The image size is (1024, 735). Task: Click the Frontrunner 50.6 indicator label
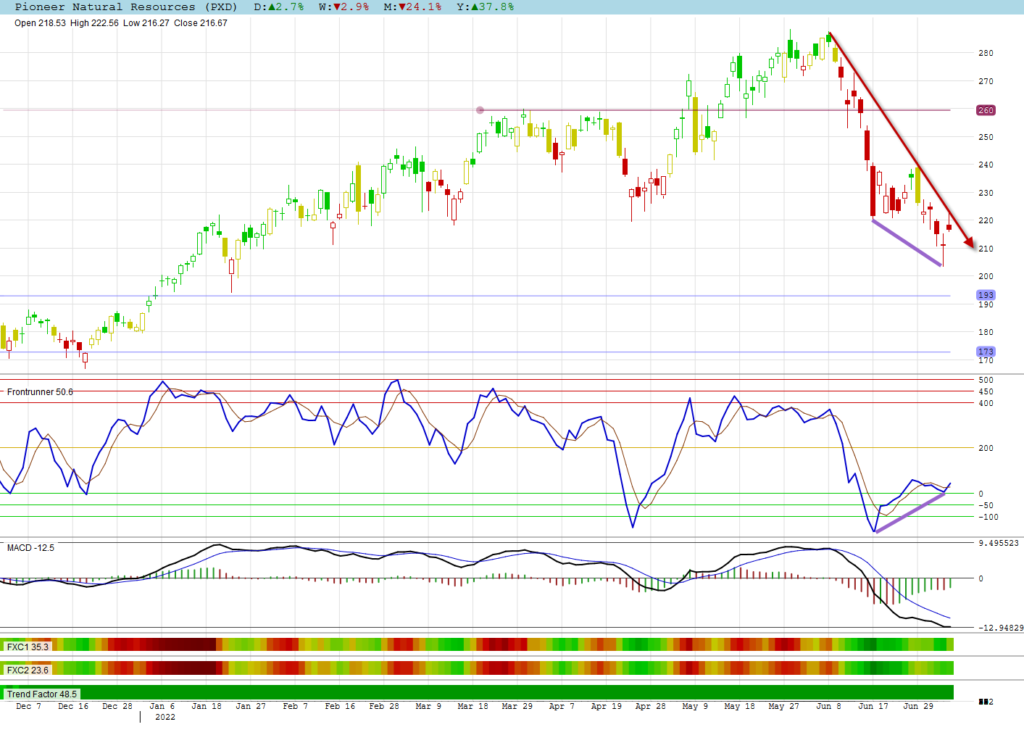40,392
